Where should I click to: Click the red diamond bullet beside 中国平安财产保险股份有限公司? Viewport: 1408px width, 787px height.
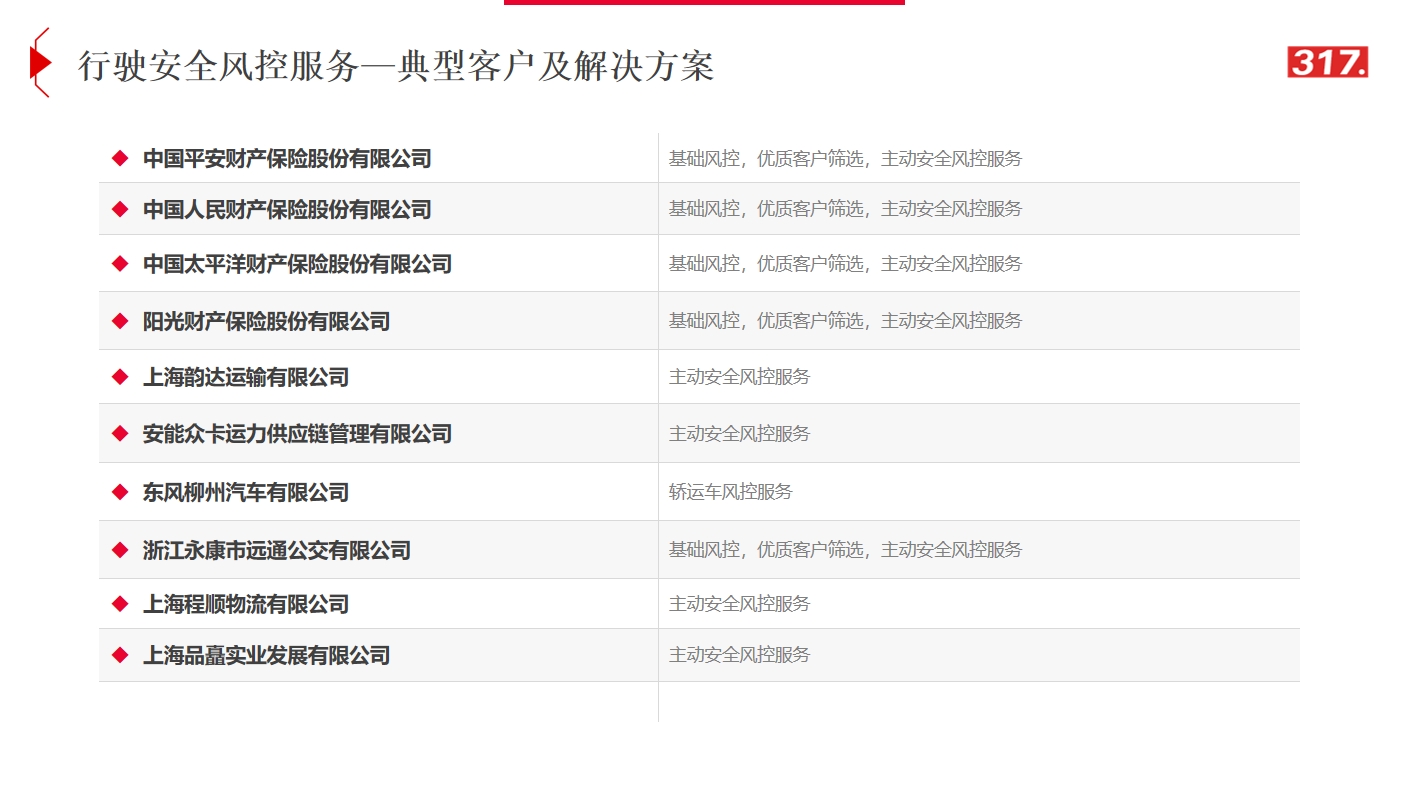pos(120,158)
